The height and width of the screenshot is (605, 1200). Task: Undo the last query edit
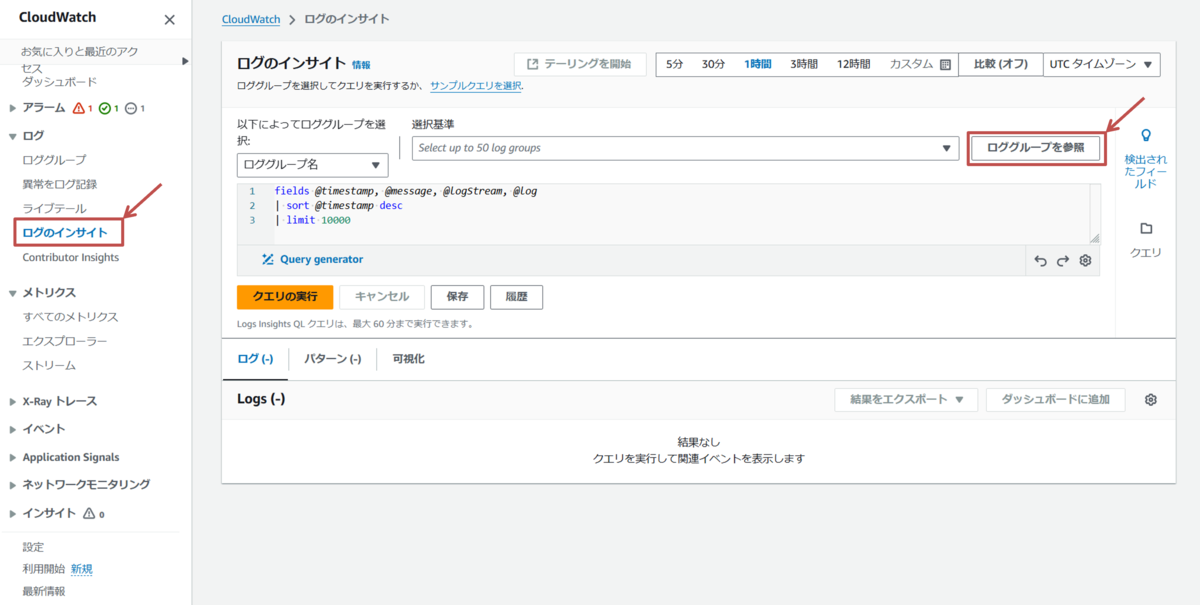1040,260
